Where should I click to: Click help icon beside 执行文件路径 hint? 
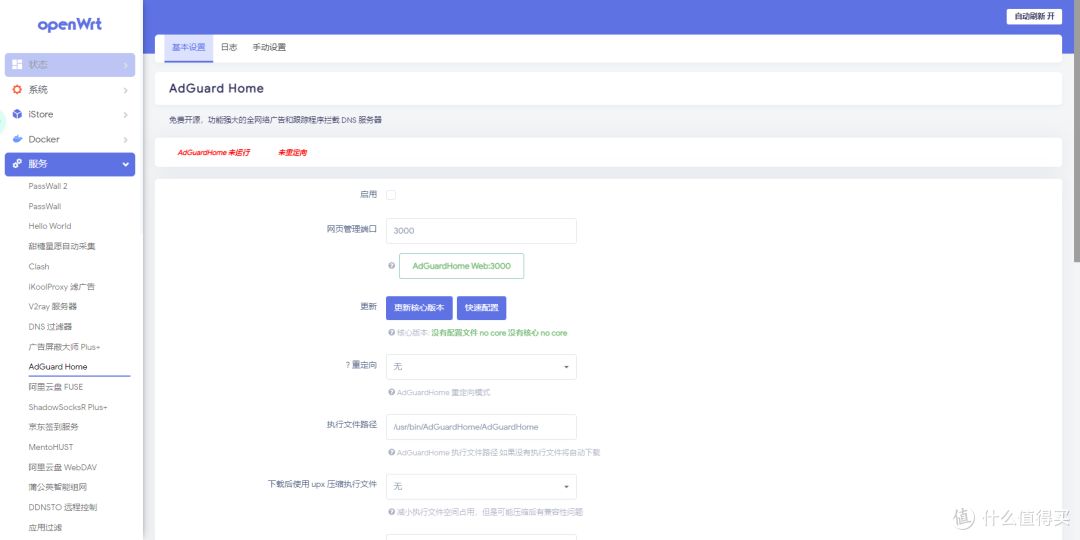coord(391,453)
